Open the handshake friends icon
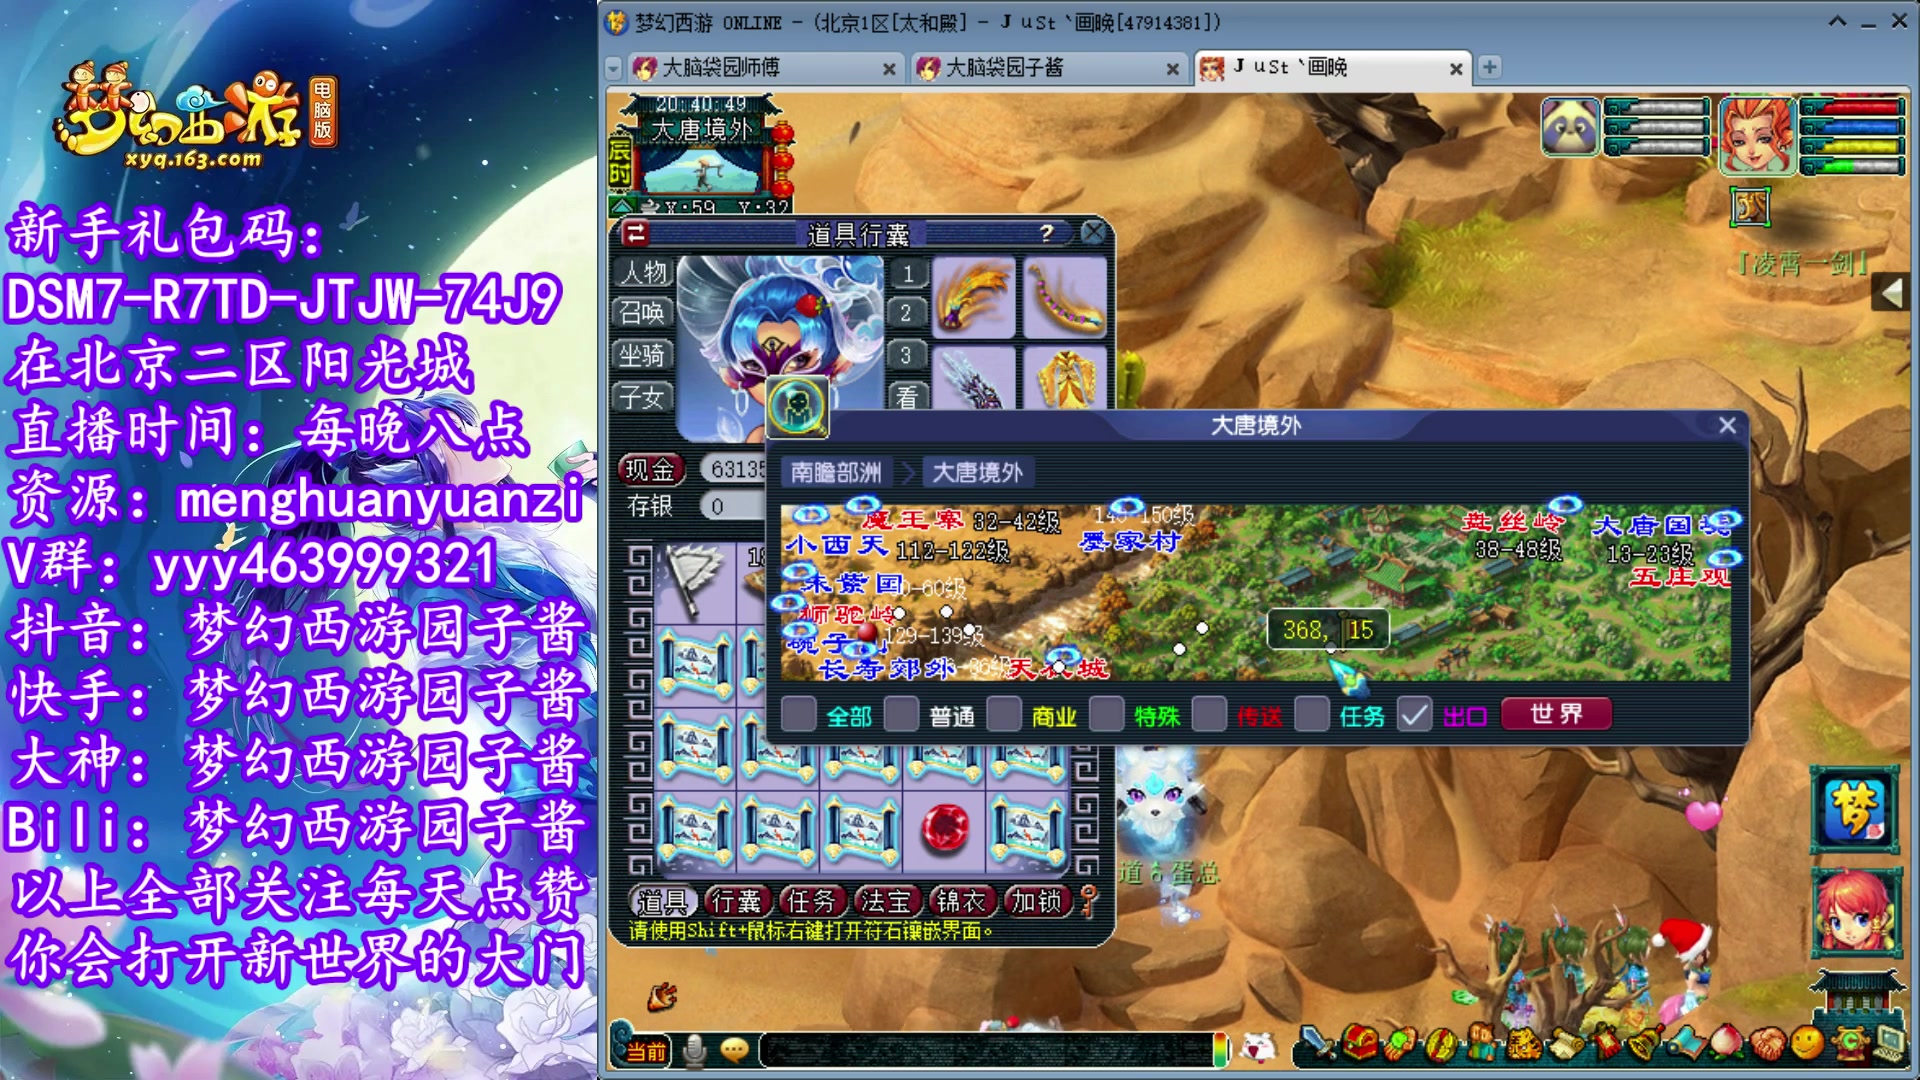 coord(1767,1045)
